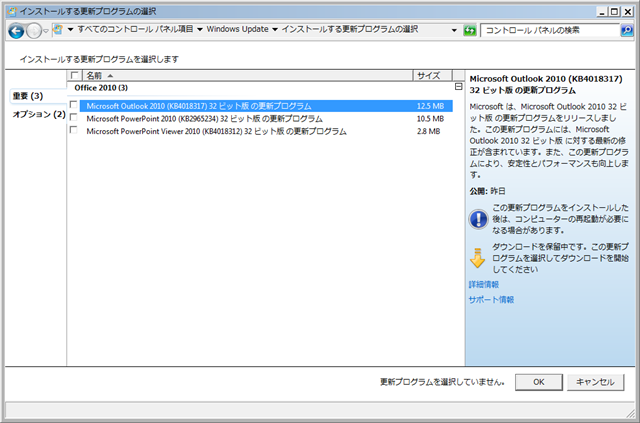
Task: Check the PowerPoint 2010 KB2965234 update
Action: click(73, 117)
